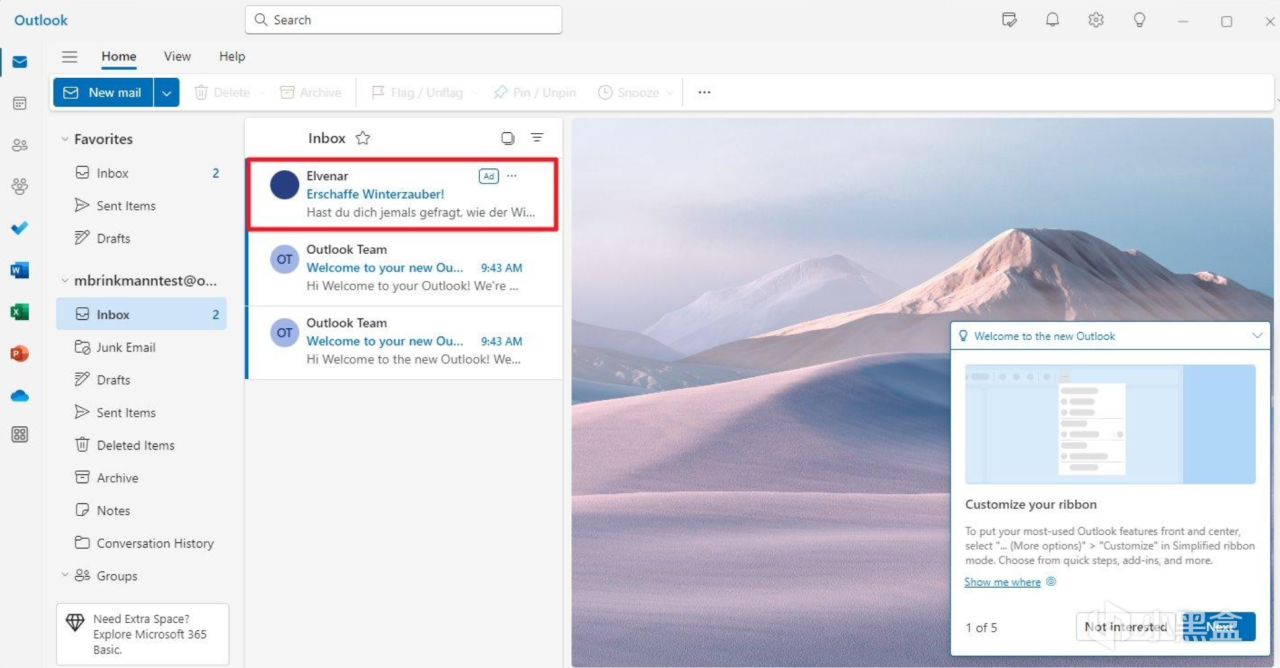Open the Conversation History folder

pos(141,543)
